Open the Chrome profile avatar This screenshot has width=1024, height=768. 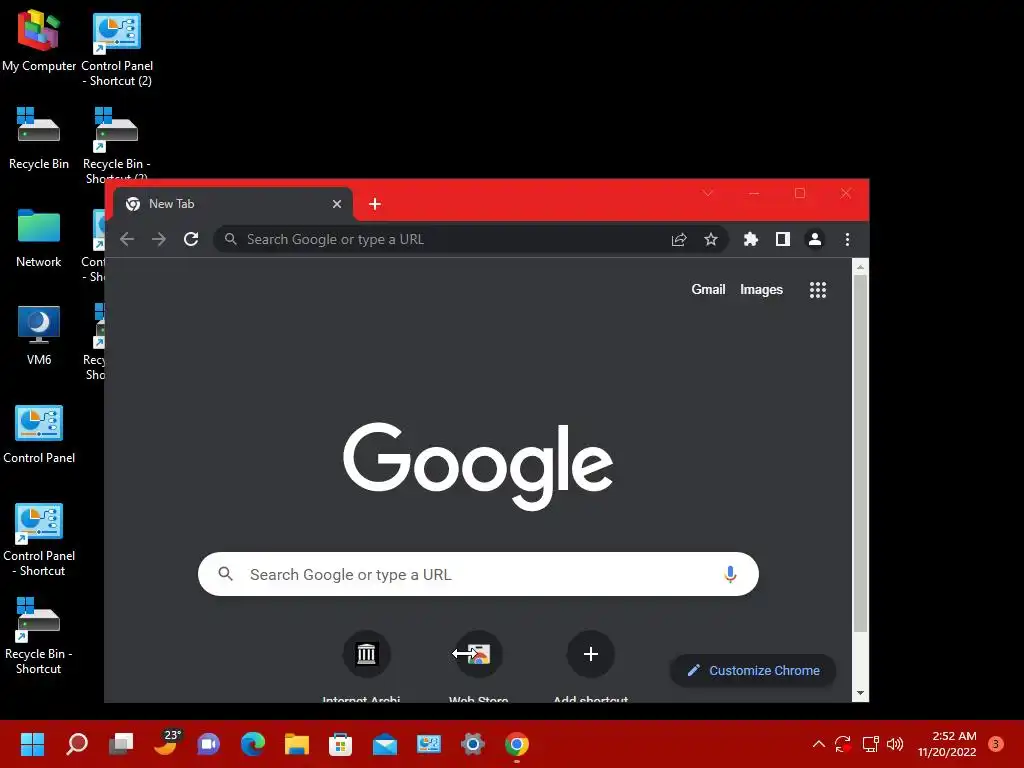(x=814, y=240)
